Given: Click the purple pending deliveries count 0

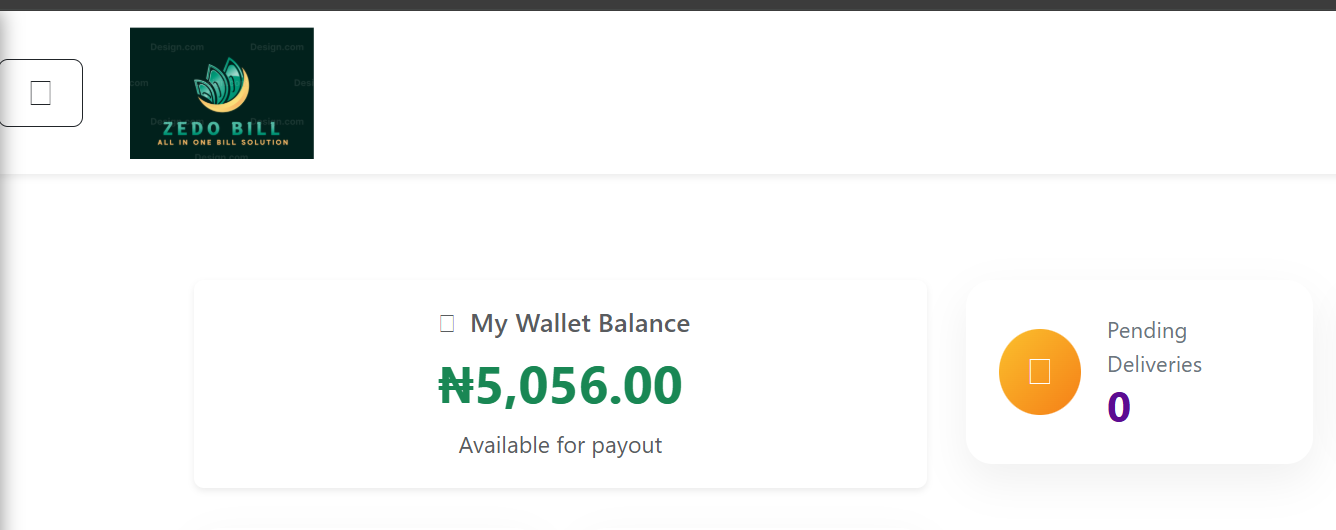Looking at the screenshot, I should [x=1118, y=408].
